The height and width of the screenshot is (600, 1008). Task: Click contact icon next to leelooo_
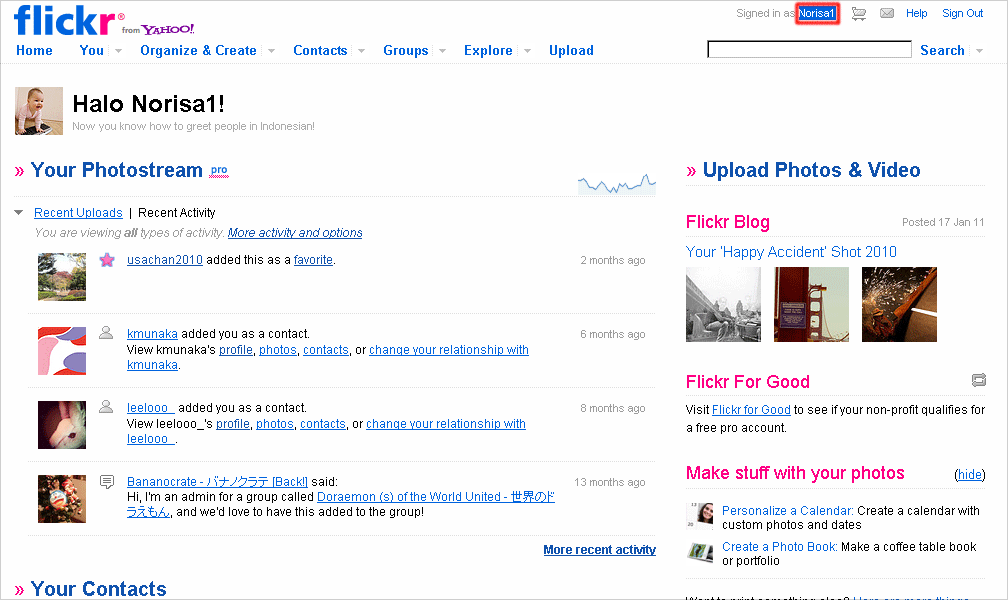[x=106, y=407]
